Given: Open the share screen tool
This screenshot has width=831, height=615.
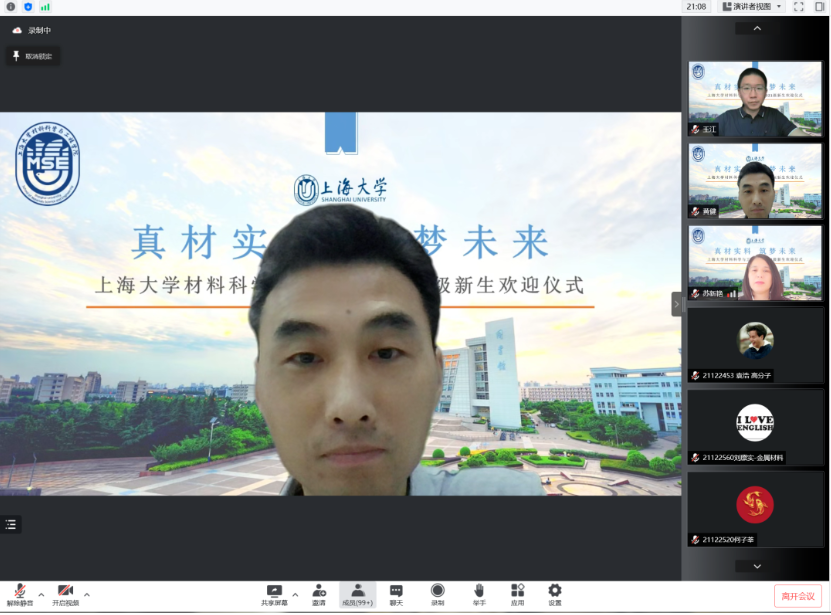Looking at the screenshot, I should [x=274, y=594].
